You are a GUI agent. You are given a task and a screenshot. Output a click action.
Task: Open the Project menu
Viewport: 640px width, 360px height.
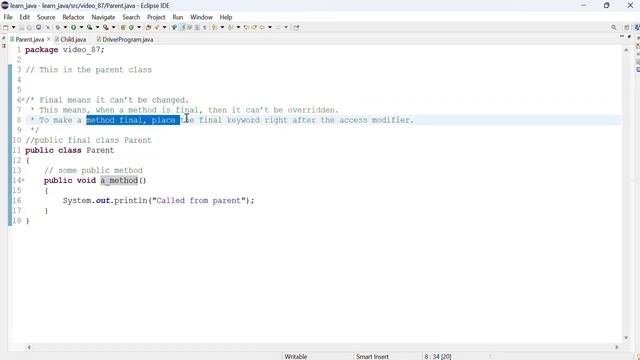pos(156,17)
